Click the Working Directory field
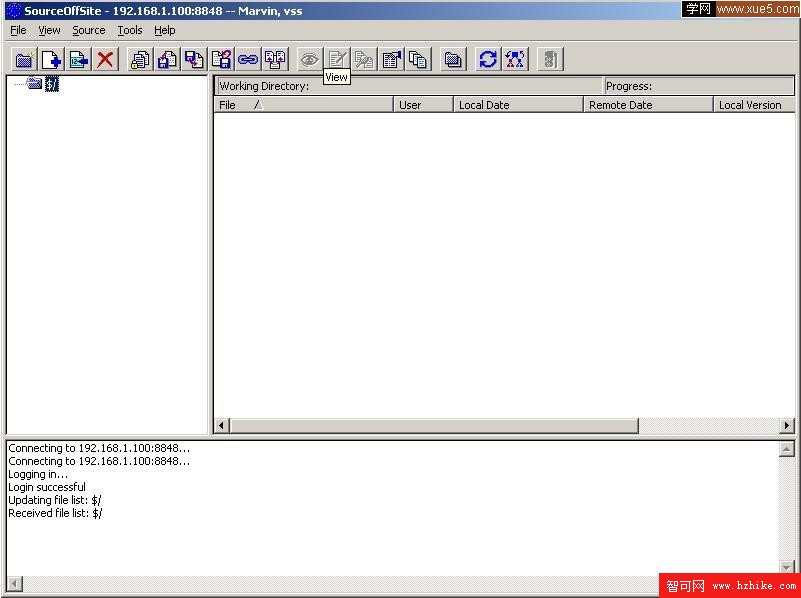801x598 pixels. 408,86
